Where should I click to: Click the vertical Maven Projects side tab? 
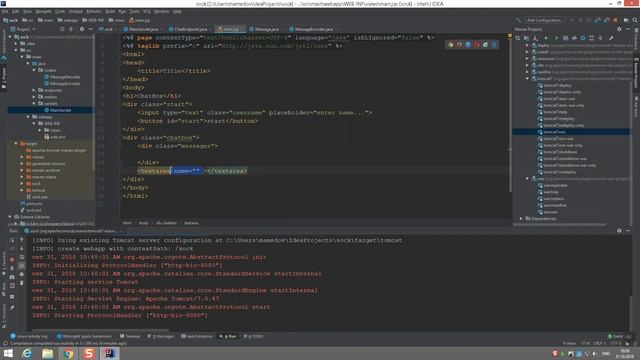coord(636,73)
